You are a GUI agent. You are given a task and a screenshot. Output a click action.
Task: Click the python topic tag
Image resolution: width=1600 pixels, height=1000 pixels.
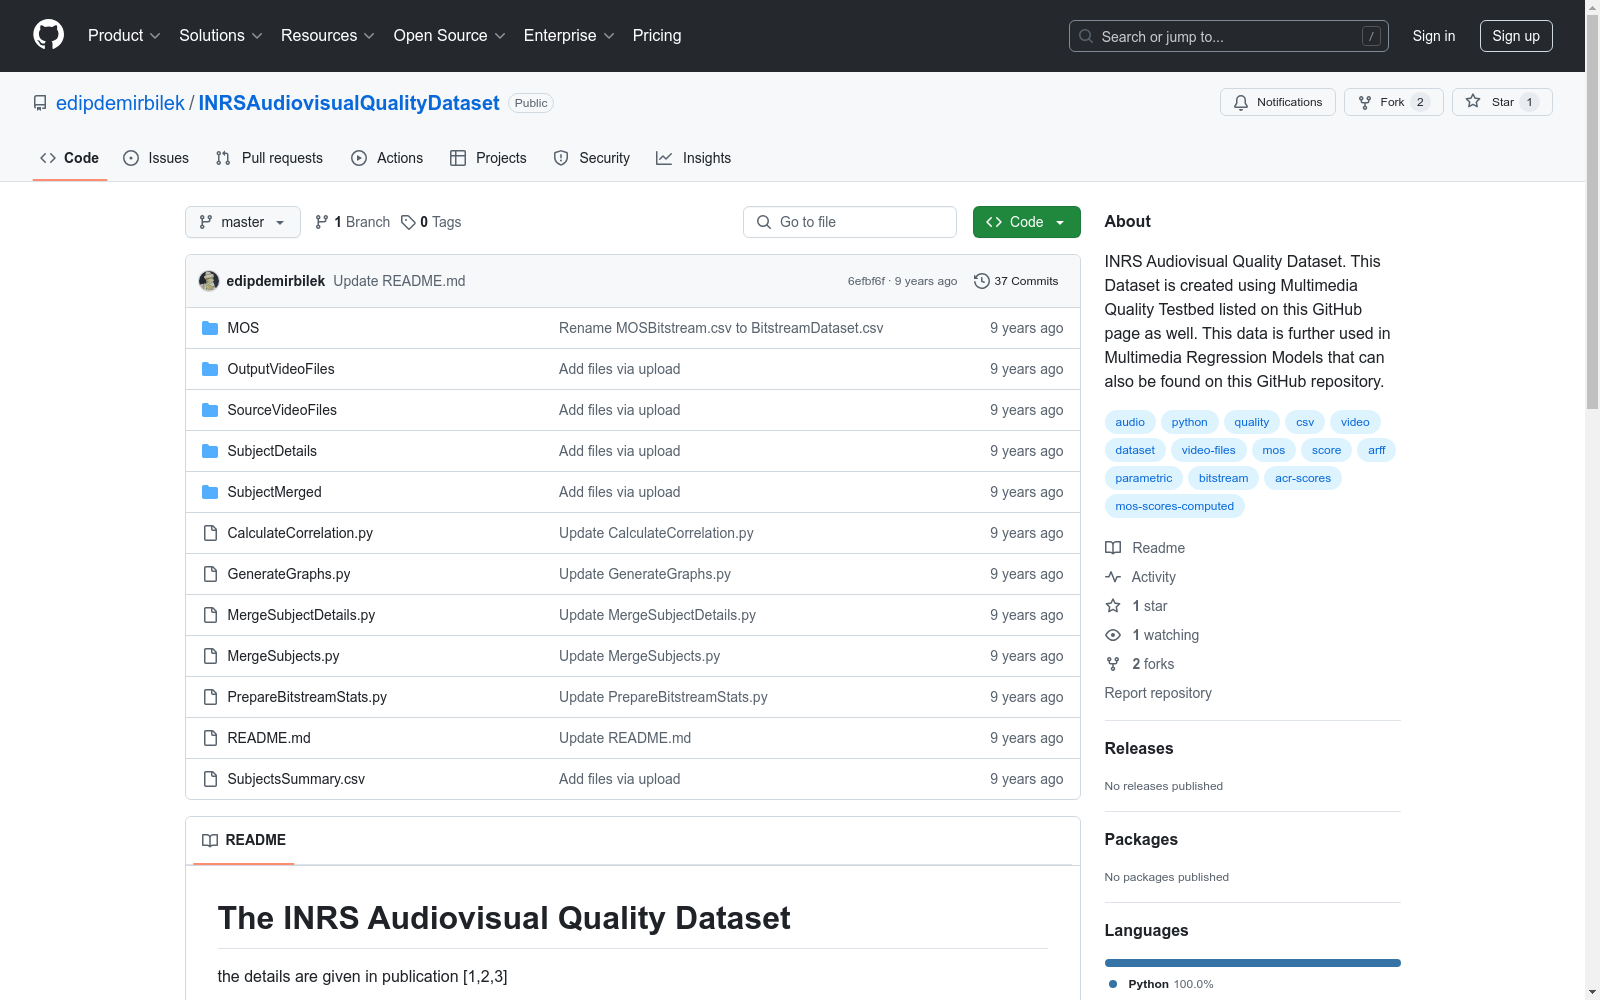(x=1189, y=422)
